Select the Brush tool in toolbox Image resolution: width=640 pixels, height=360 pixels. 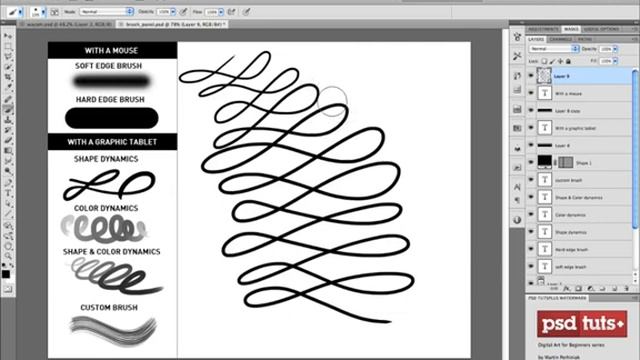8,109
